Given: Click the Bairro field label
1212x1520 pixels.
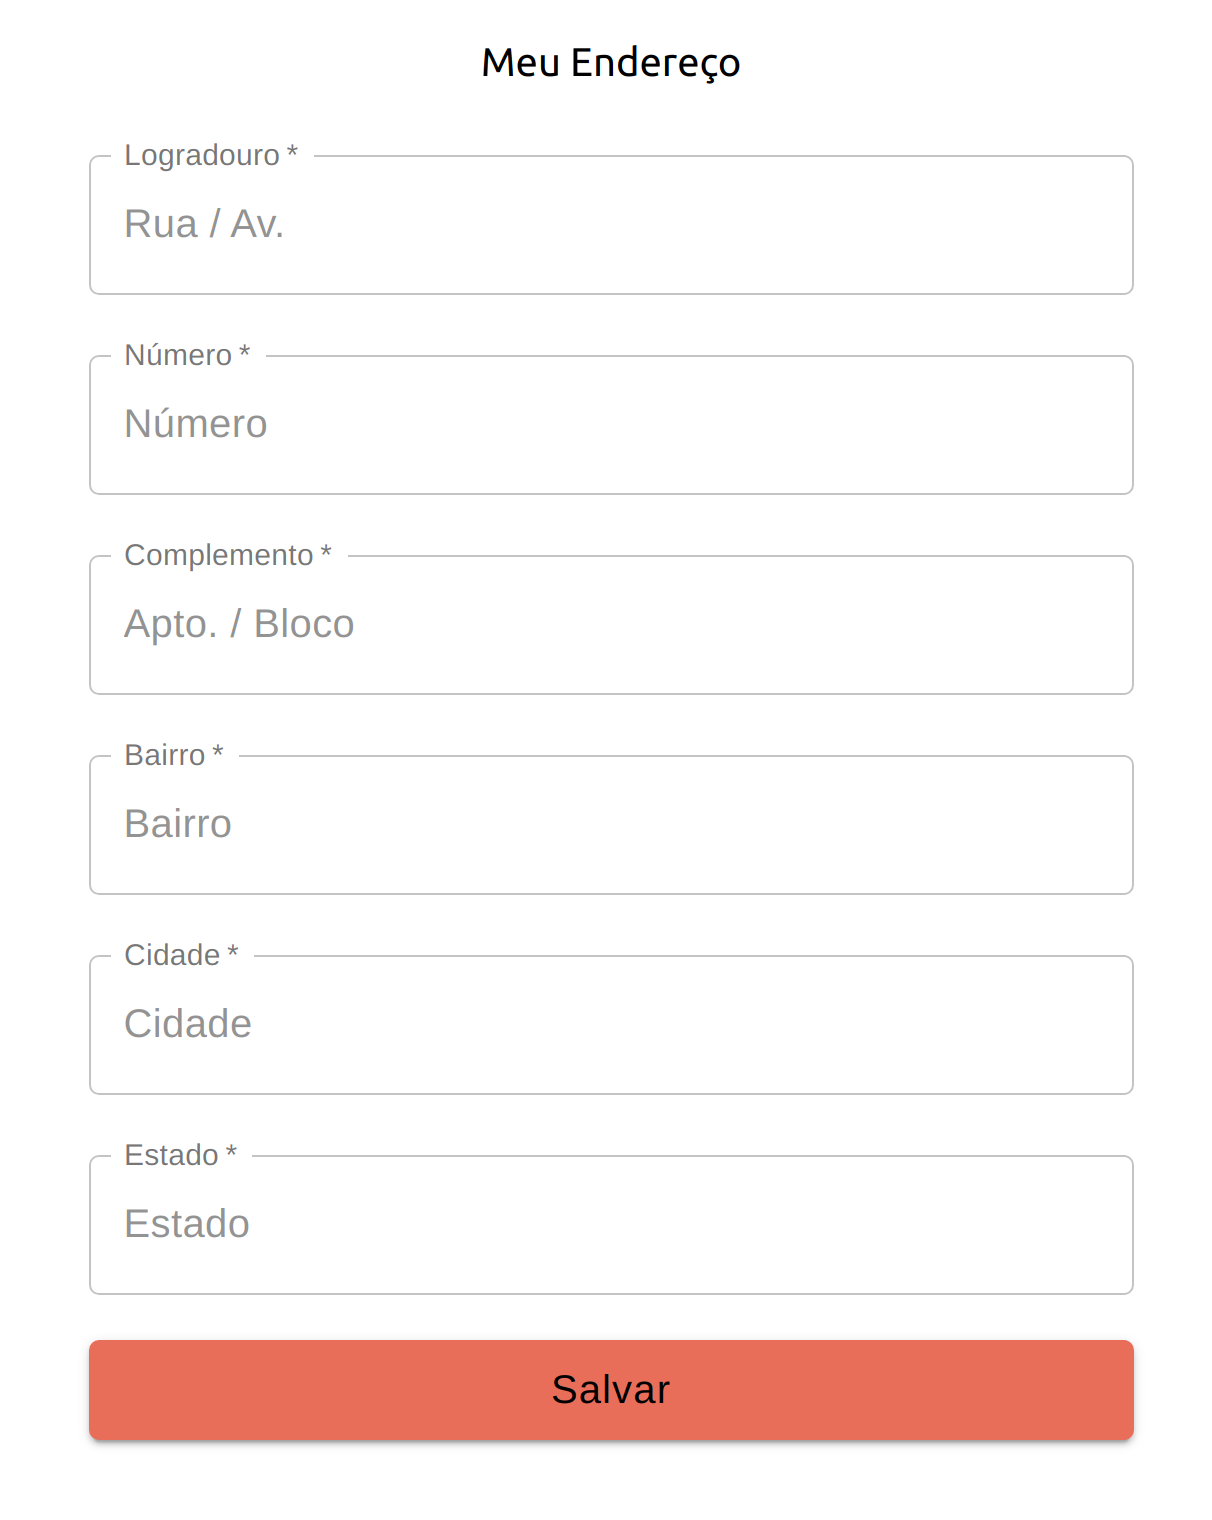Looking at the screenshot, I should (x=166, y=755).
